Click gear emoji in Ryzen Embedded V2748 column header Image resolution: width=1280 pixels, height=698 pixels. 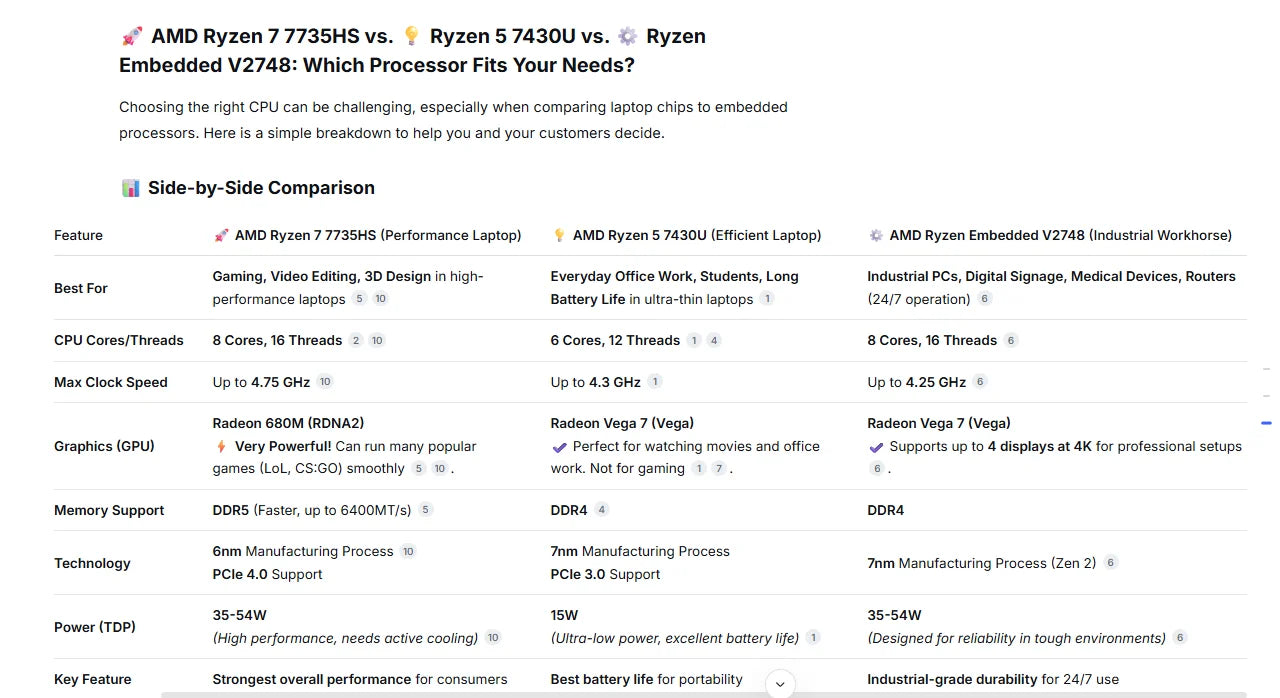tap(876, 235)
